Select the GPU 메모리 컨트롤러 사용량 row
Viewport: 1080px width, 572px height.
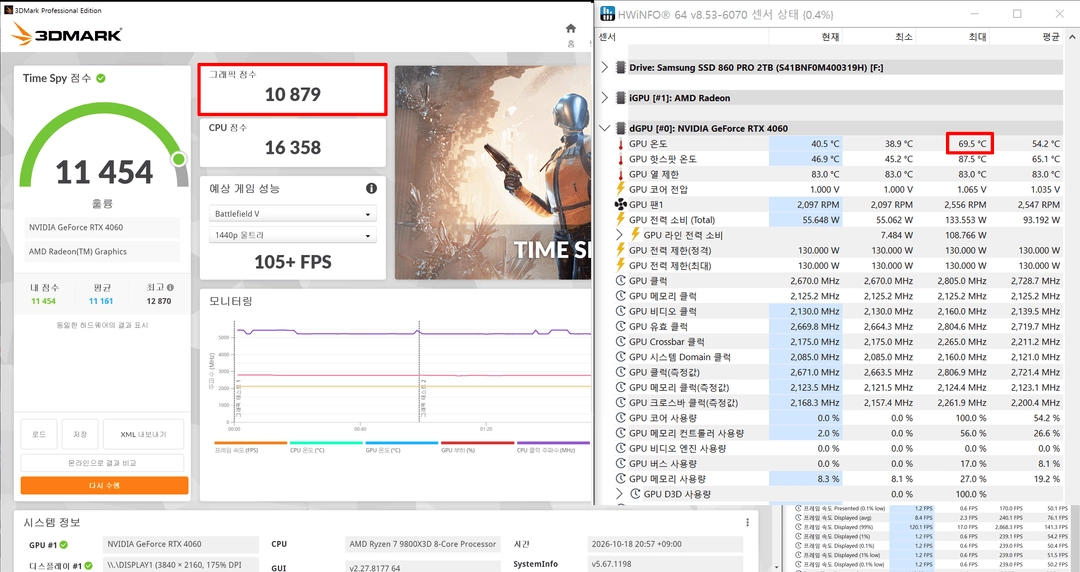click(x=838, y=433)
